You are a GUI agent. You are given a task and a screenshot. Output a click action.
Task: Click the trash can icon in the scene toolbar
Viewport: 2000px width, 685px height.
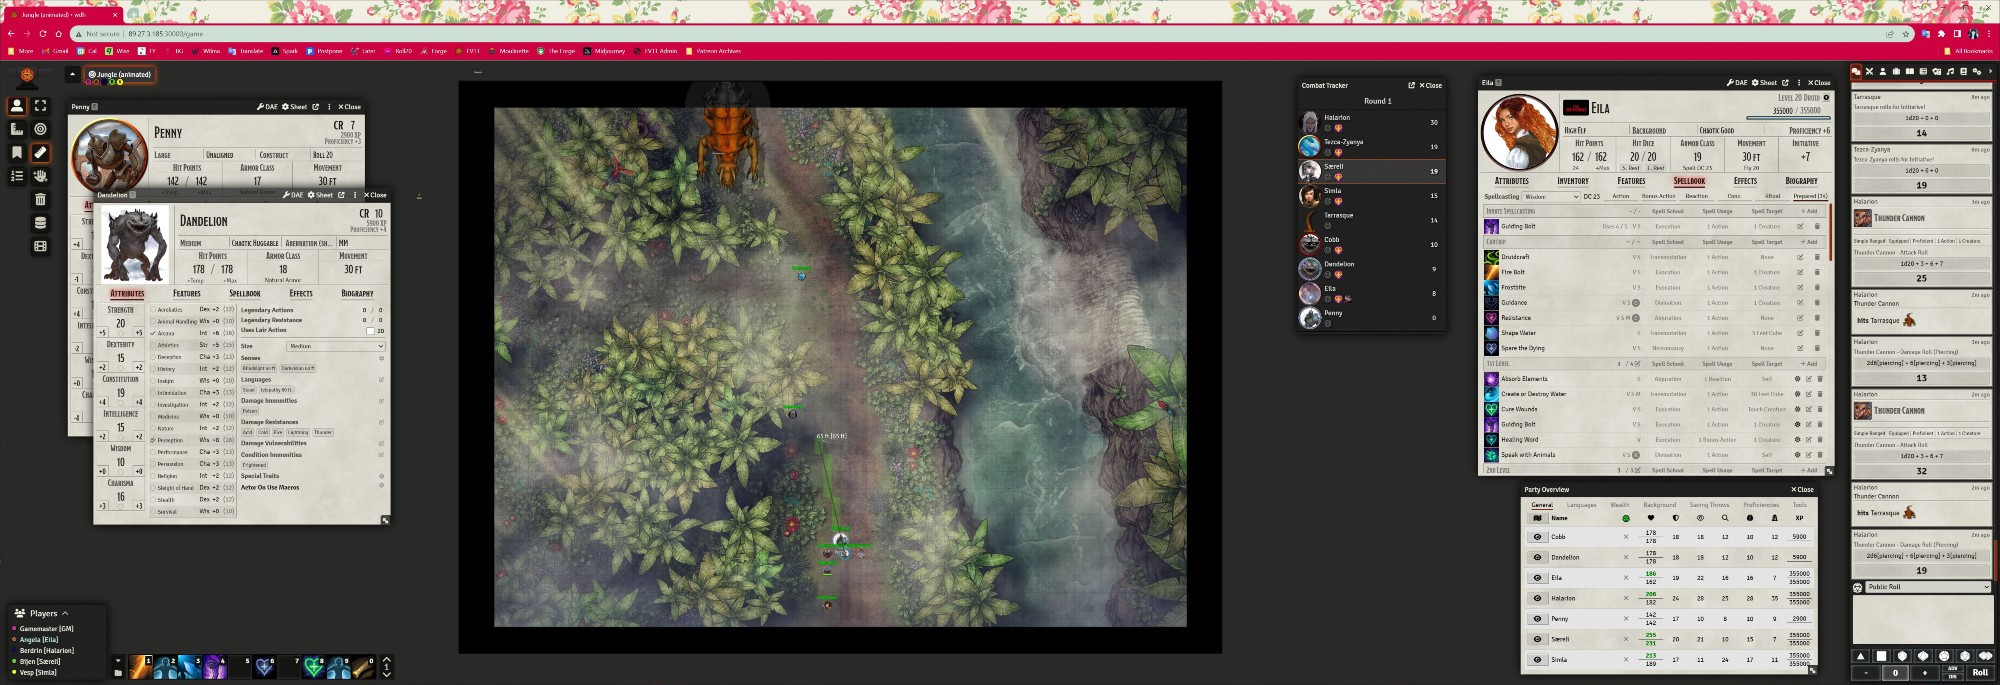[40, 199]
